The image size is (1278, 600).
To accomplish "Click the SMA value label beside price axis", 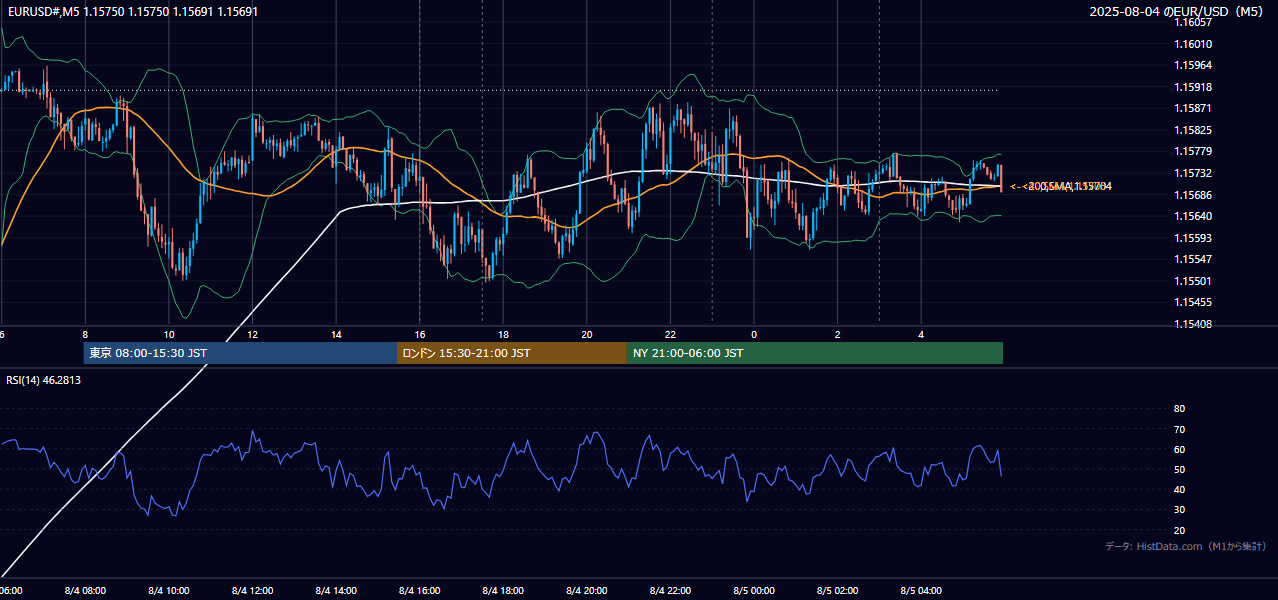I will [x=1062, y=186].
